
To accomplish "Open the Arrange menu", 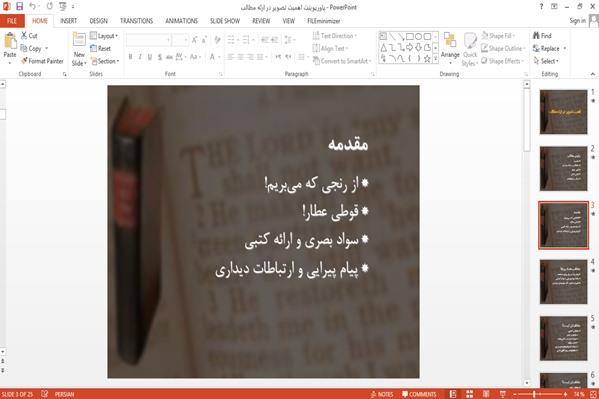I will [450, 48].
